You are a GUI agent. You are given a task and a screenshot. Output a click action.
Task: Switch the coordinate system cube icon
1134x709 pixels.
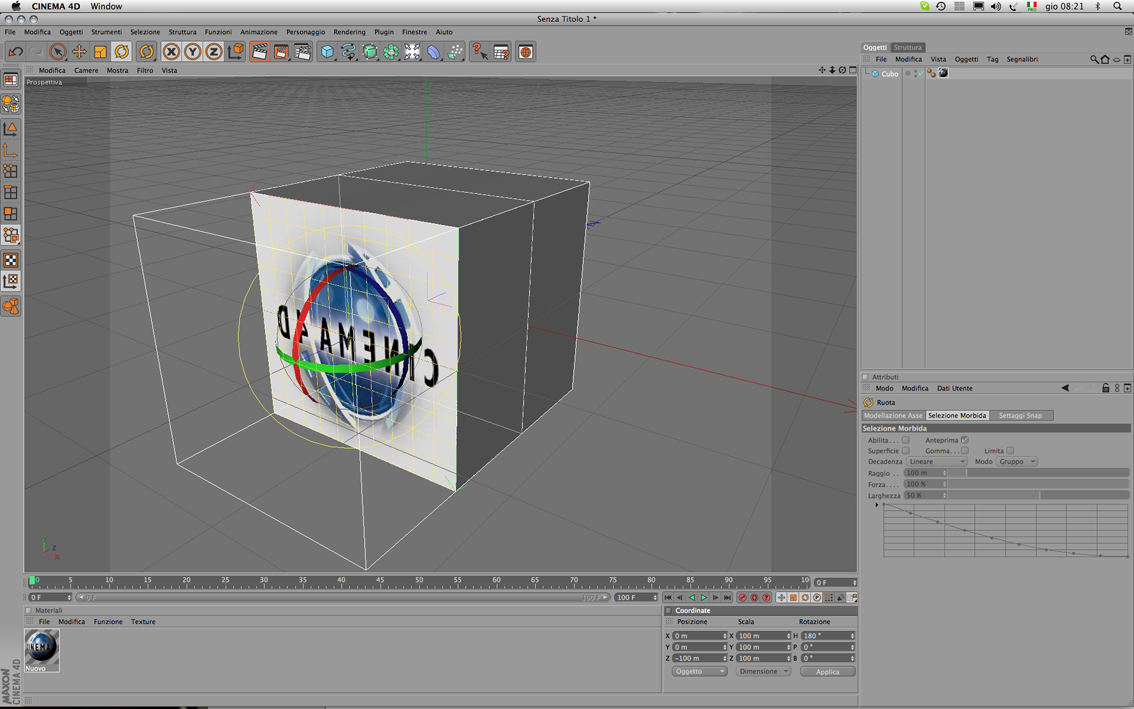[236, 51]
